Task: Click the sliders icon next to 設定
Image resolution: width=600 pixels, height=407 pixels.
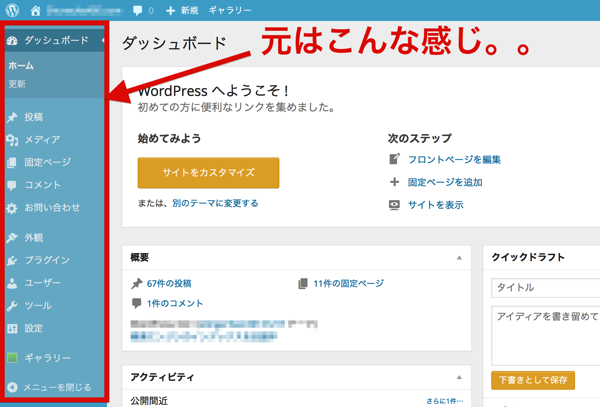Action: coord(12,328)
